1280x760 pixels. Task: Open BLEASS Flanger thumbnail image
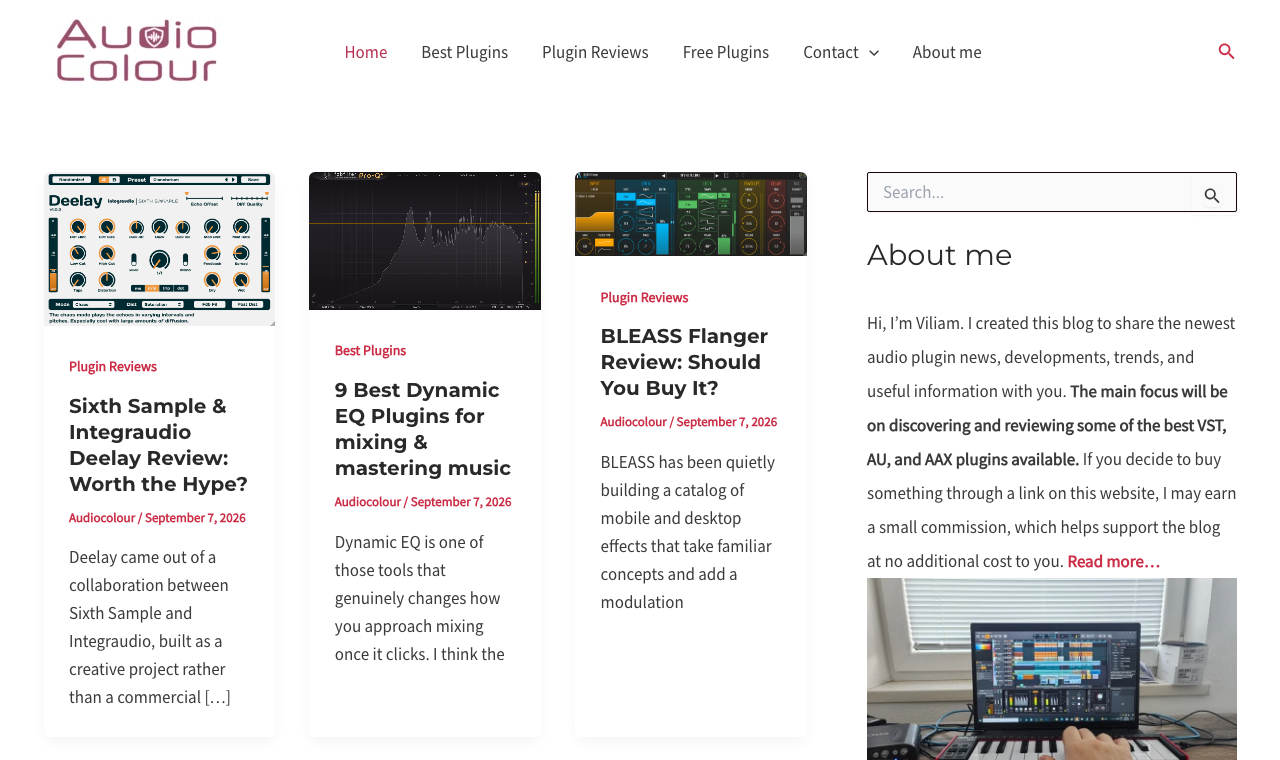coord(691,214)
